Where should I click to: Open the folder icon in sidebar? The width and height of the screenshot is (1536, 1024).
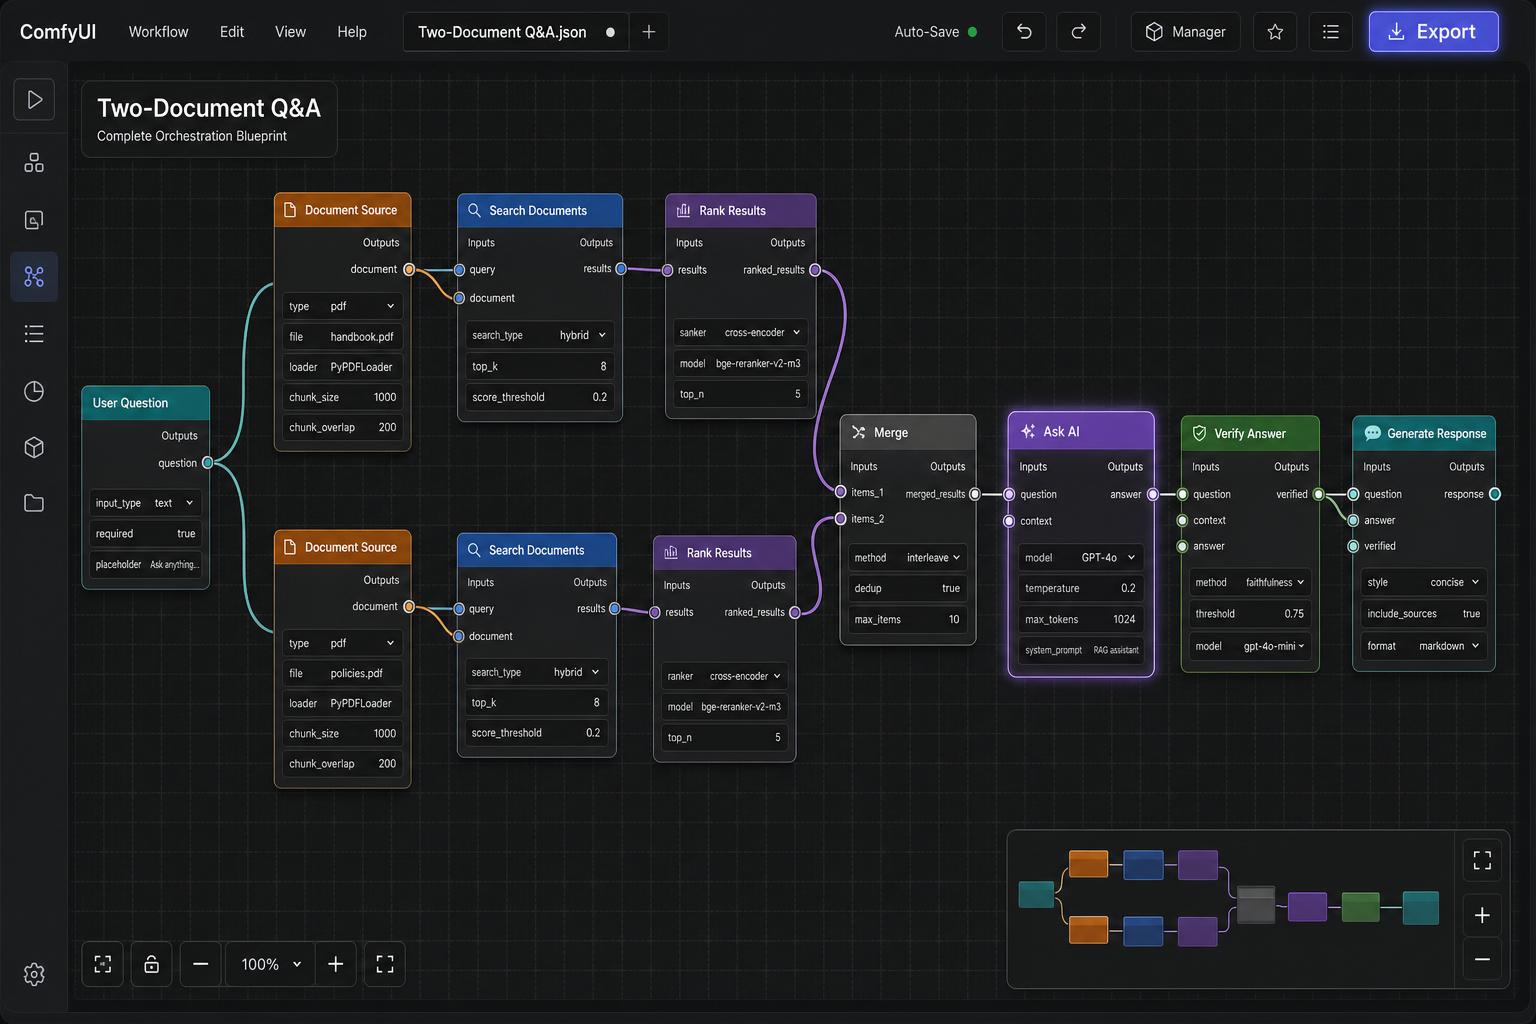point(34,503)
